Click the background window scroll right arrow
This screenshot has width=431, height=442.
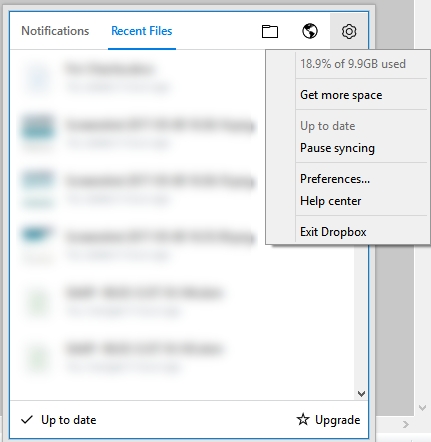[x=406, y=425]
